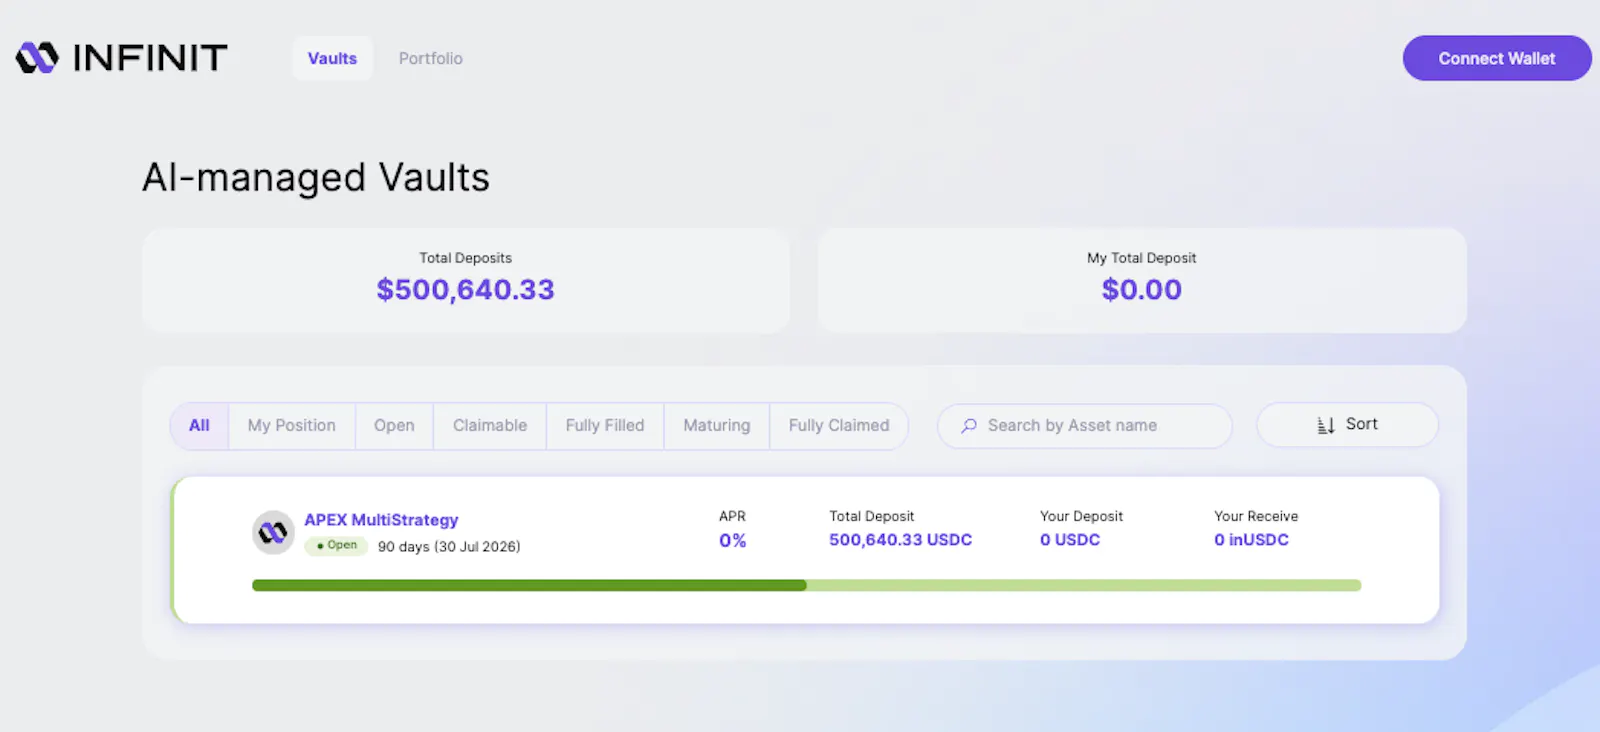Show Fully Filled vaults
This screenshot has height=732, width=1600.
[x=605, y=426]
